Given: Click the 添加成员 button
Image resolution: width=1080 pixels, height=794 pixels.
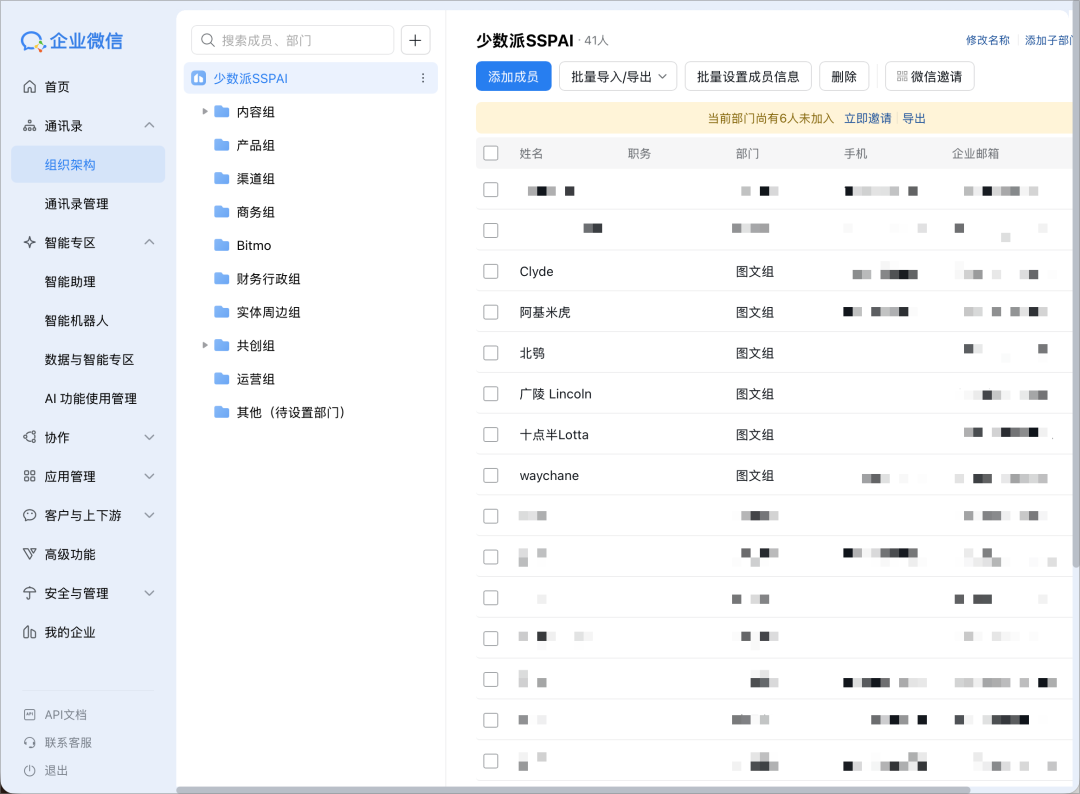Looking at the screenshot, I should (x=514, y=76).
